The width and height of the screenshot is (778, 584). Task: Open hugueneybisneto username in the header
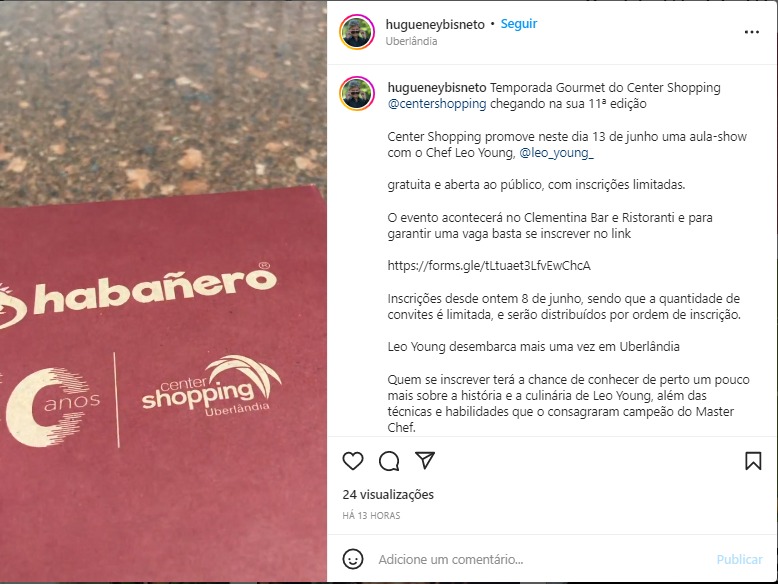click(x=435, y=24)
